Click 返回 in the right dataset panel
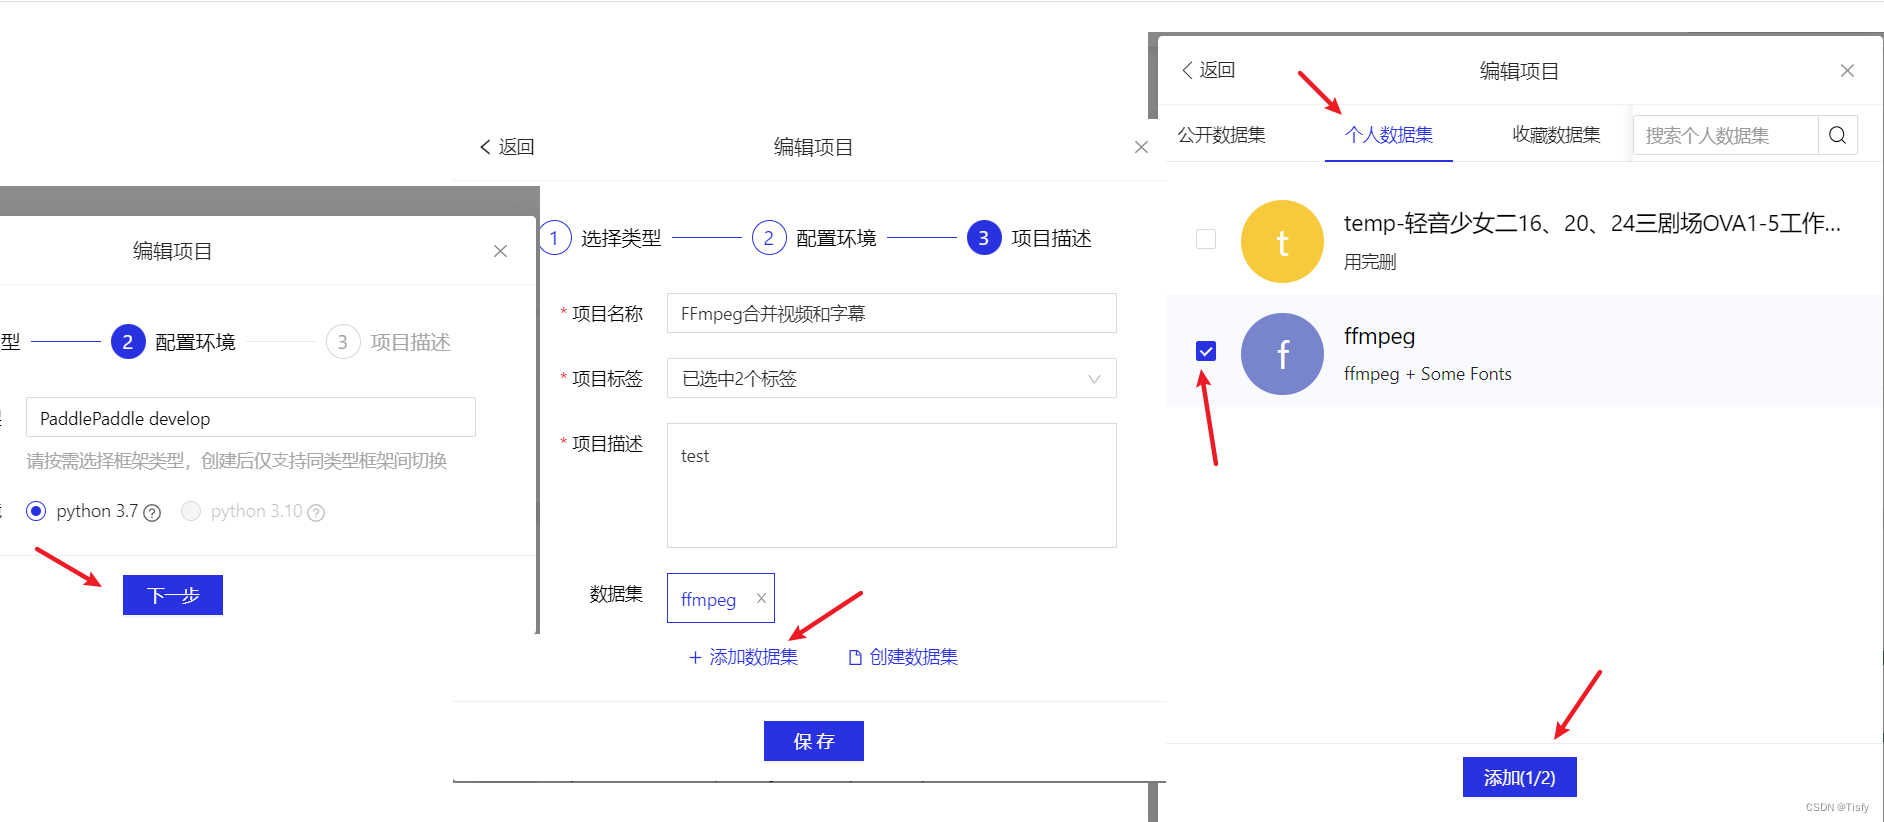The image size is (1884, 822). [1208, 70]
